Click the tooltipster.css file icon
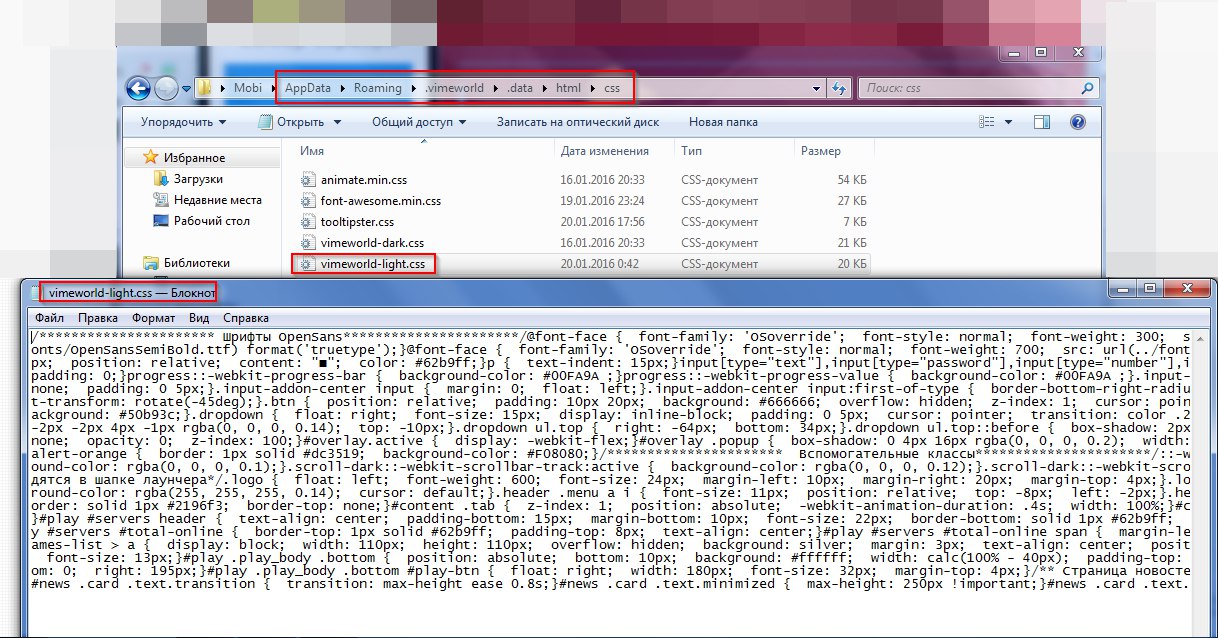The width and height of the screenshot is (1218, 638). click(x=308, y=222)
